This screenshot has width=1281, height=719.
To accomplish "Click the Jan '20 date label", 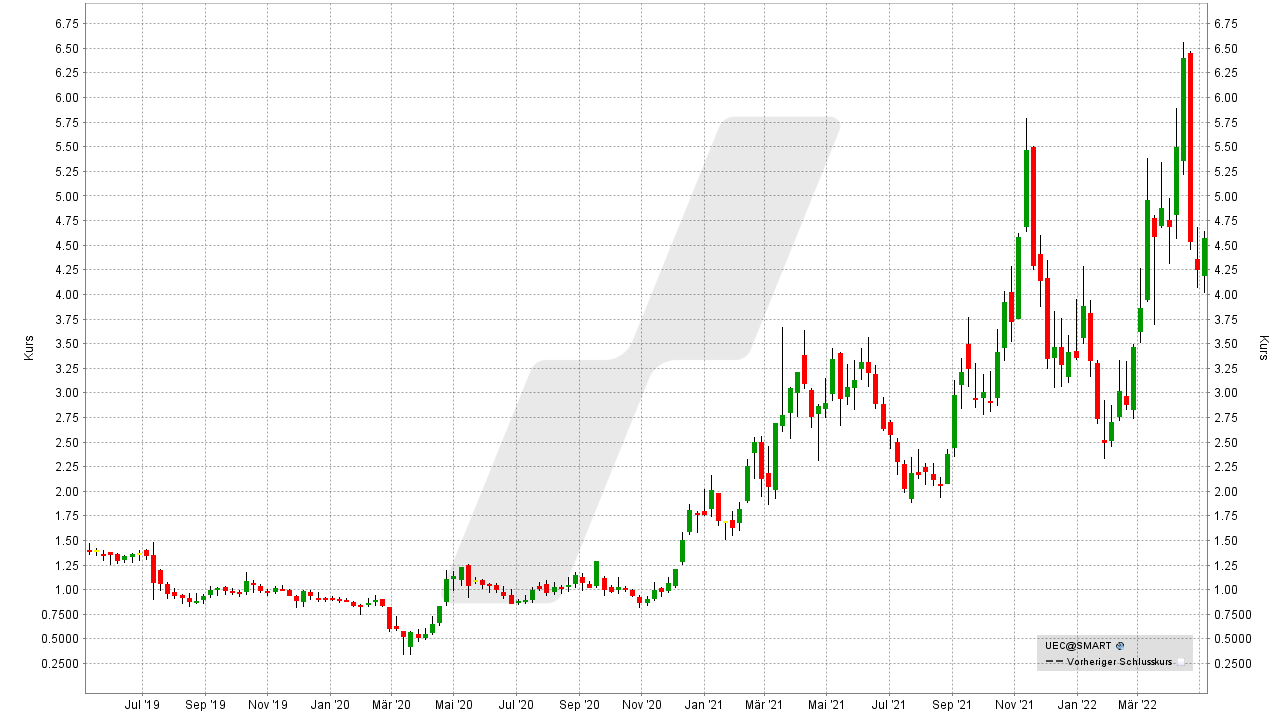I will 329,704.
